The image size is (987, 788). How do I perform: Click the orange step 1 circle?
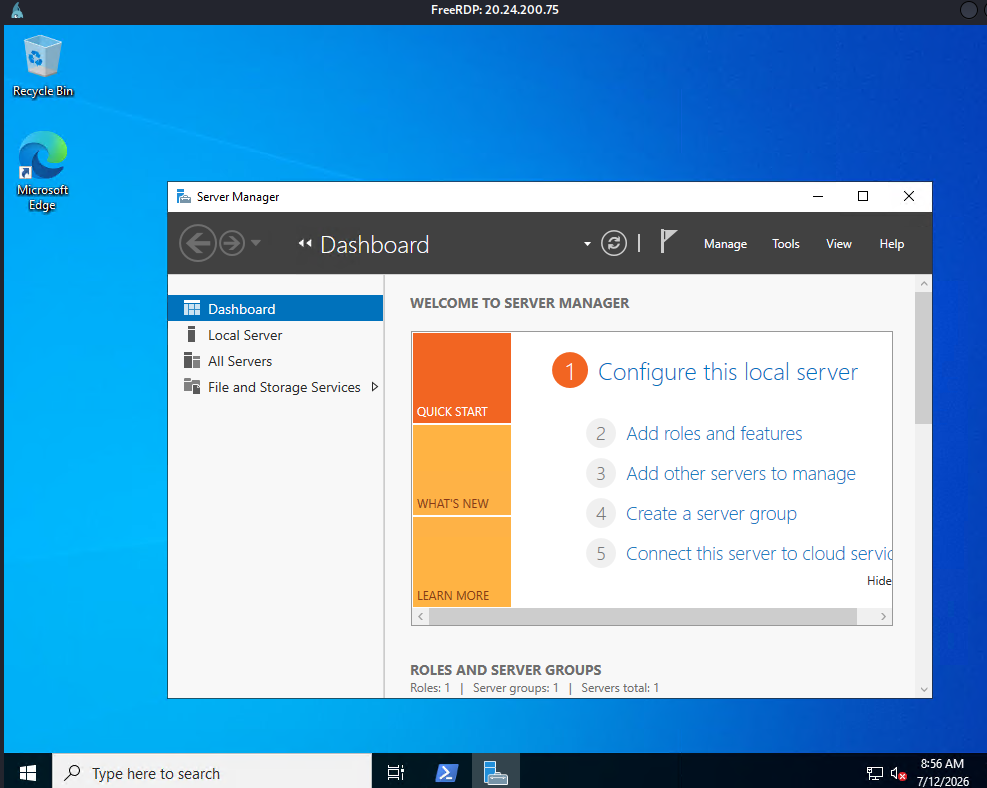(x=570, y=370)
